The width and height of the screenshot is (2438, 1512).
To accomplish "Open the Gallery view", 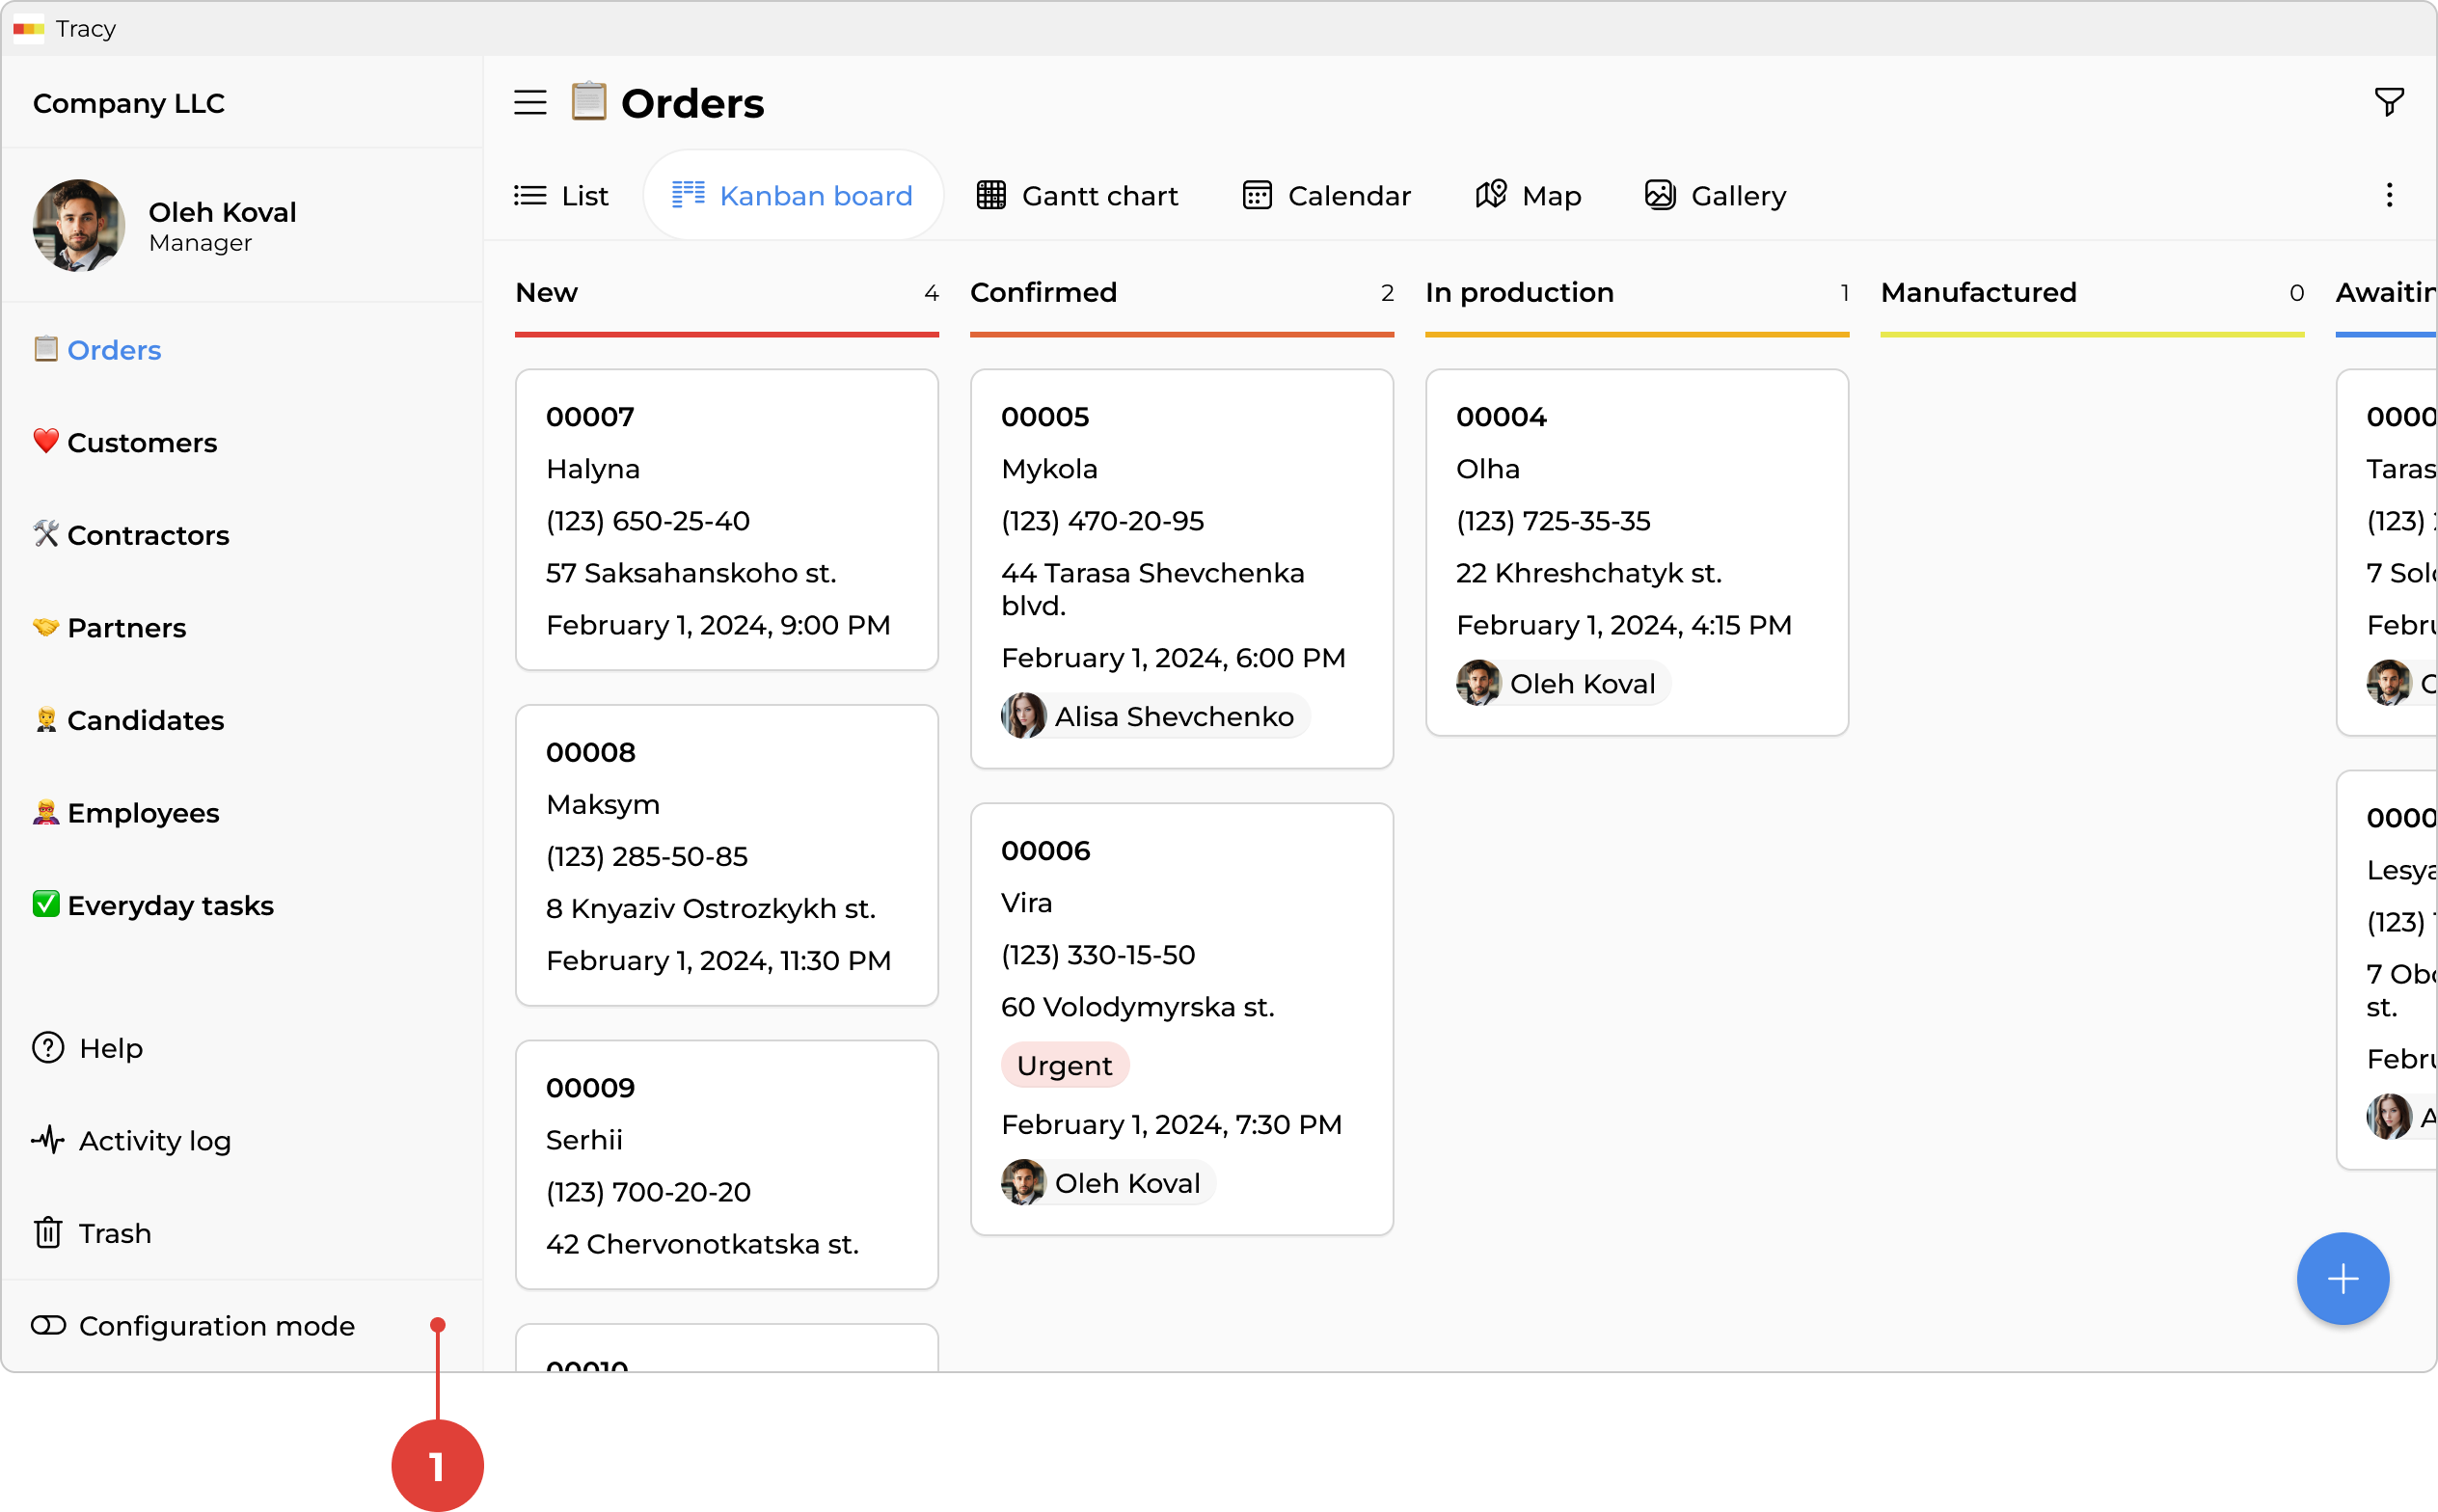I will click(1715, 195).
